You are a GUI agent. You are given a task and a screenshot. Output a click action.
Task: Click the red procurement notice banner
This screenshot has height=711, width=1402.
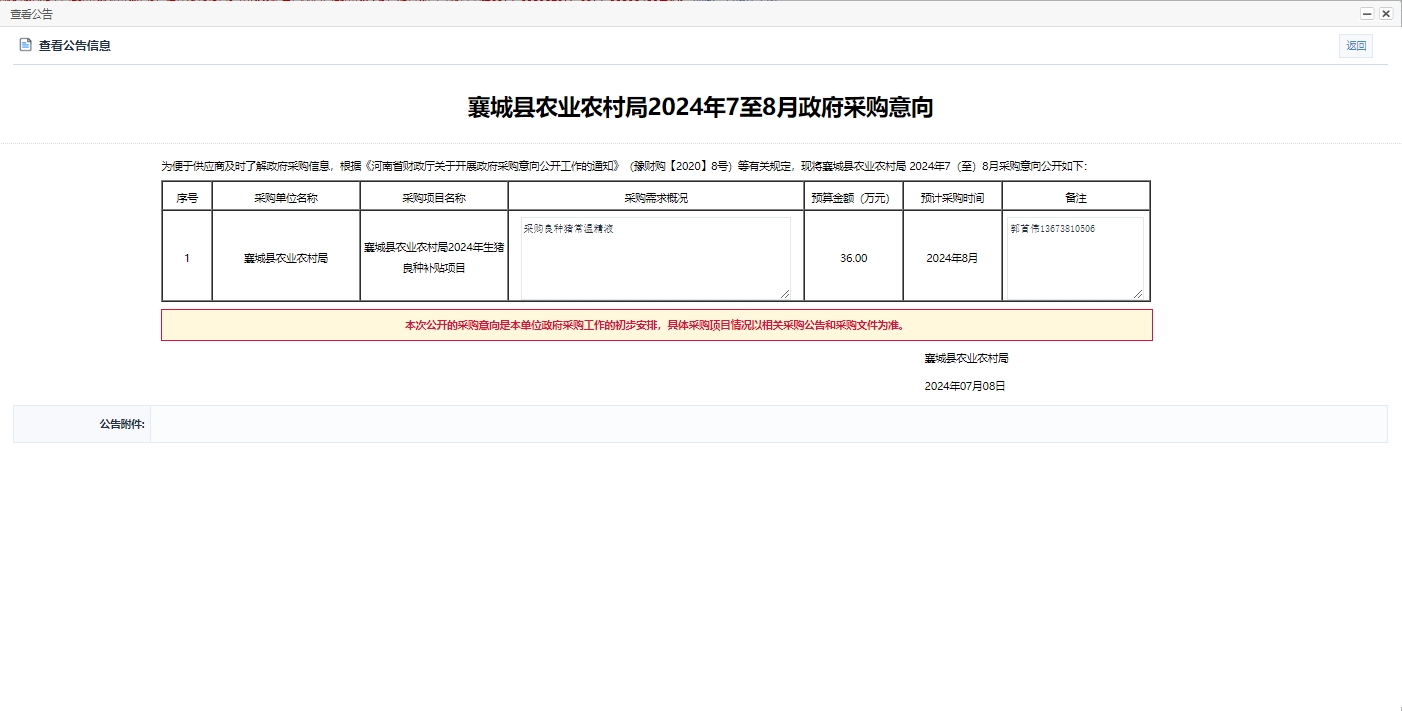(x=656, y=325)
